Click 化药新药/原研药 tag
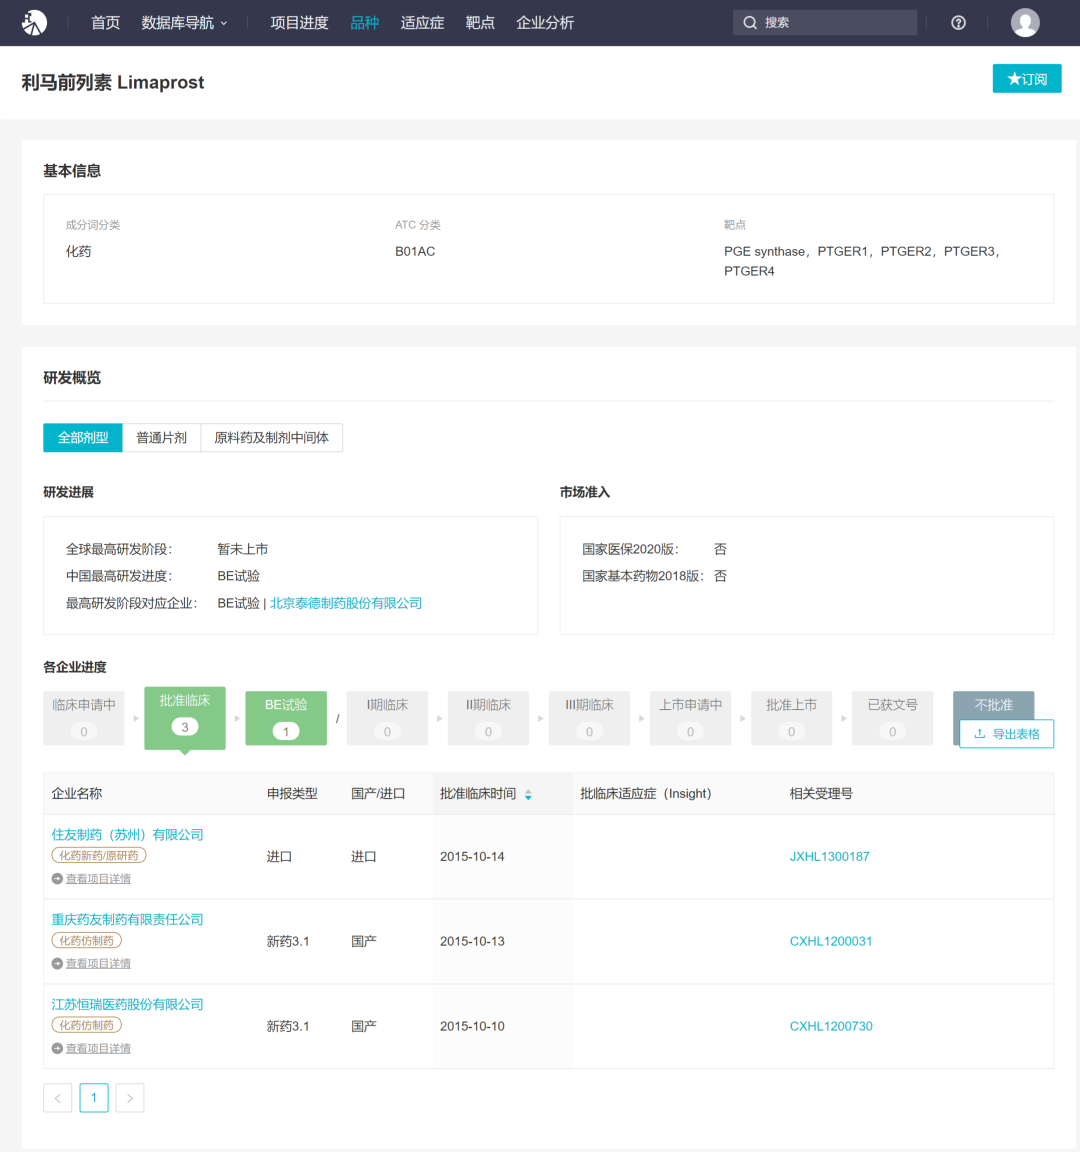Screen dimensions: 1080x1152 coord(99,855)
